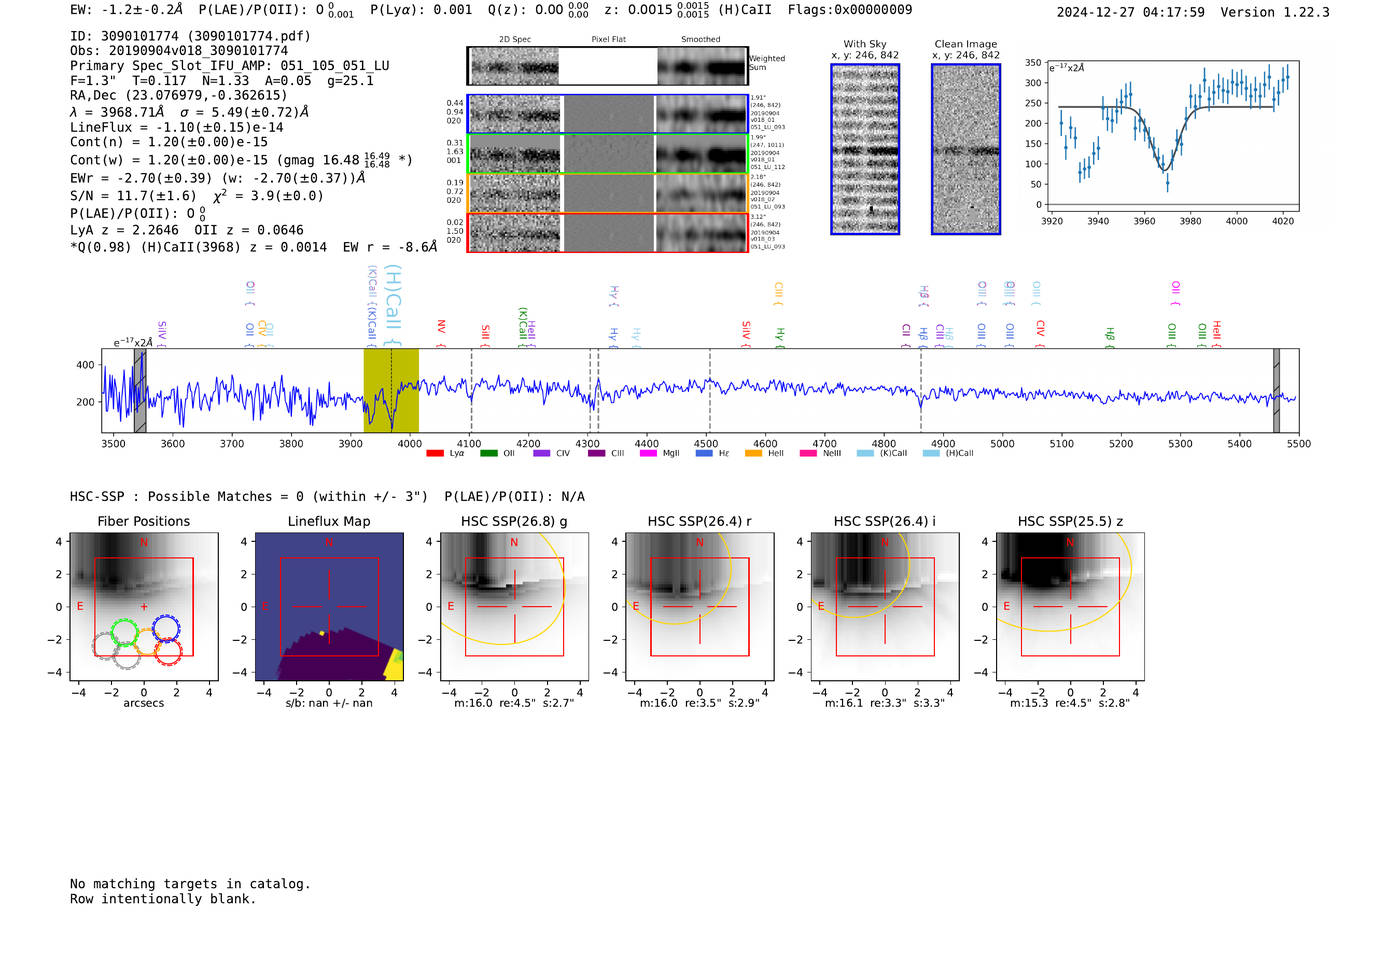Click the 'LyA z = 2.2646' redshift line
Viewport: 1400px width, 953px height.
[x=124, y=230]
